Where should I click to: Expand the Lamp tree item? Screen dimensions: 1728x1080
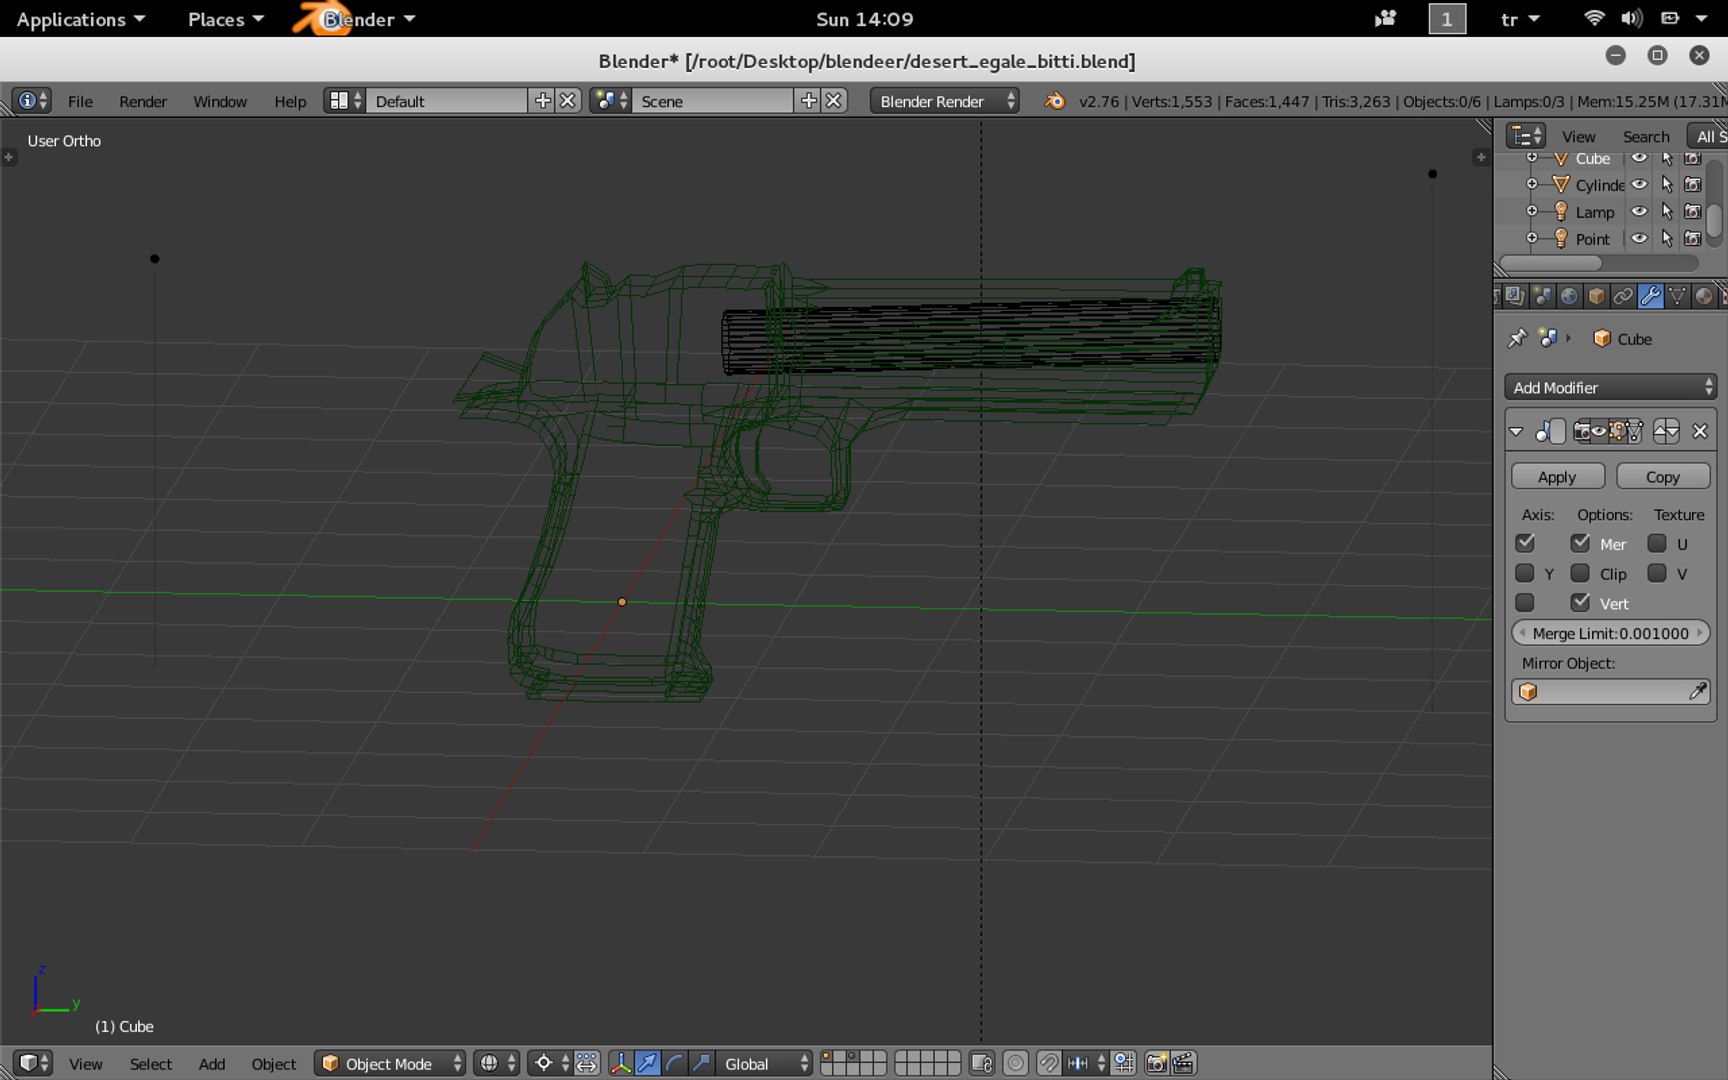(1531, 211)
